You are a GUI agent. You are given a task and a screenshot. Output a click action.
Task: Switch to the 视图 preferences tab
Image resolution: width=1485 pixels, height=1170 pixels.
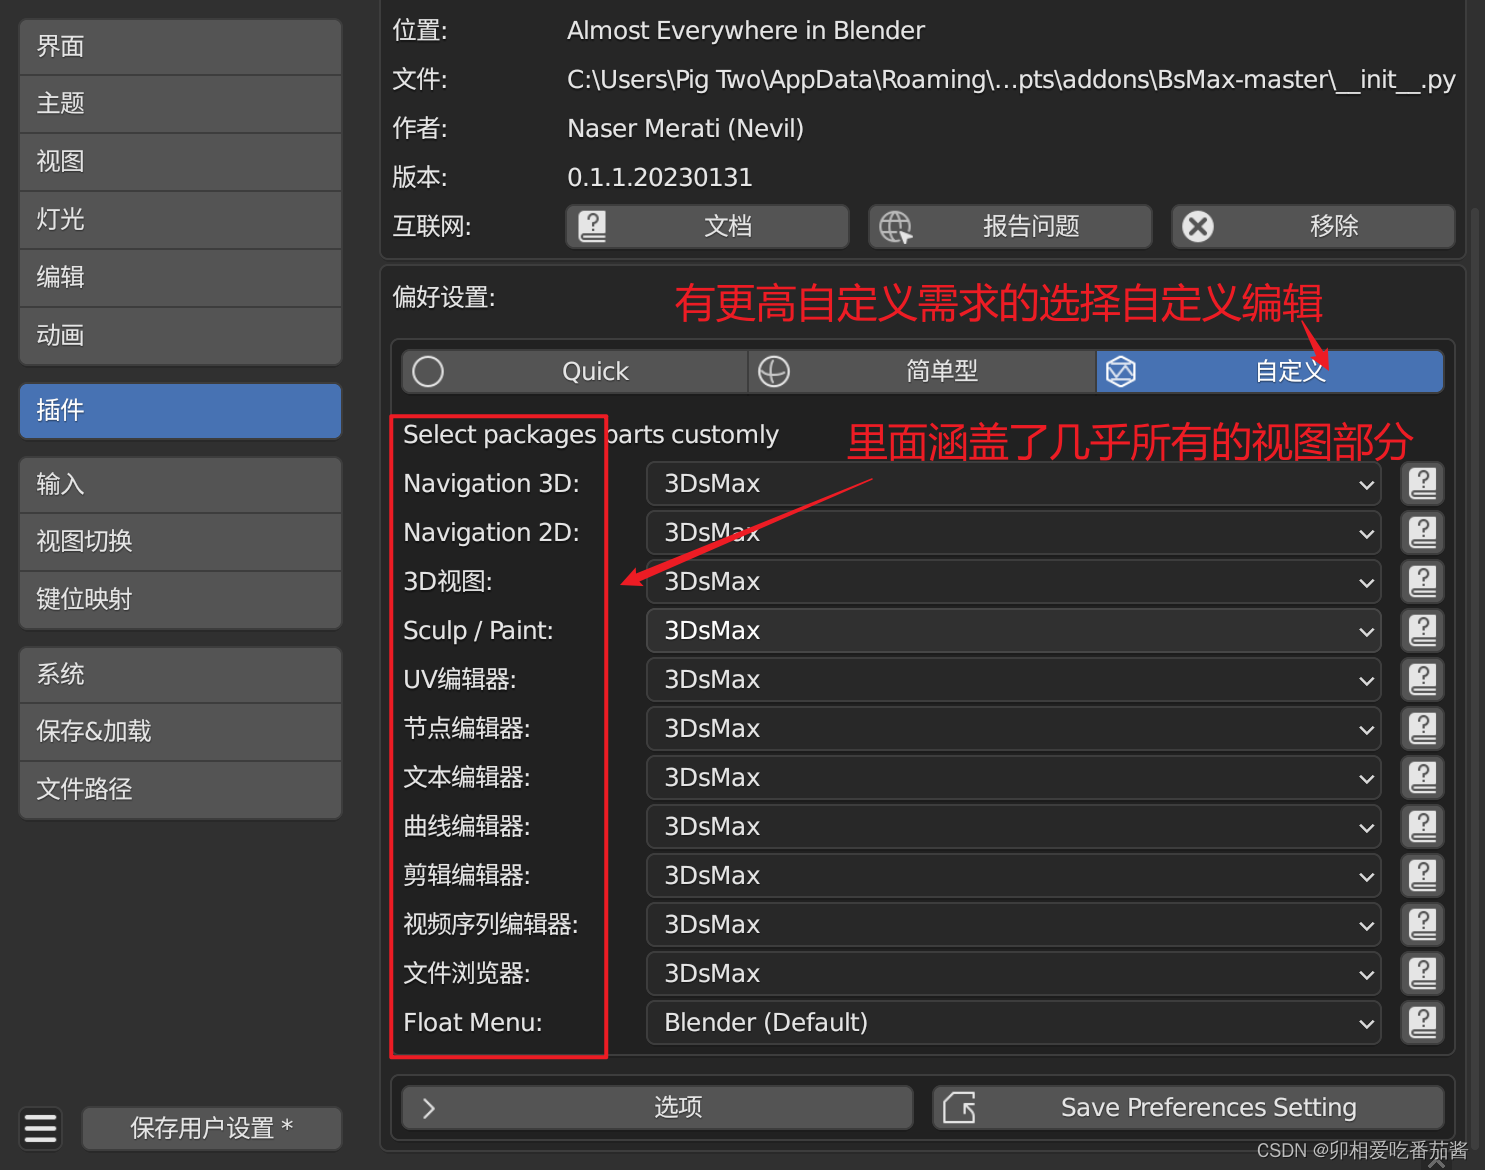(180, 161)
